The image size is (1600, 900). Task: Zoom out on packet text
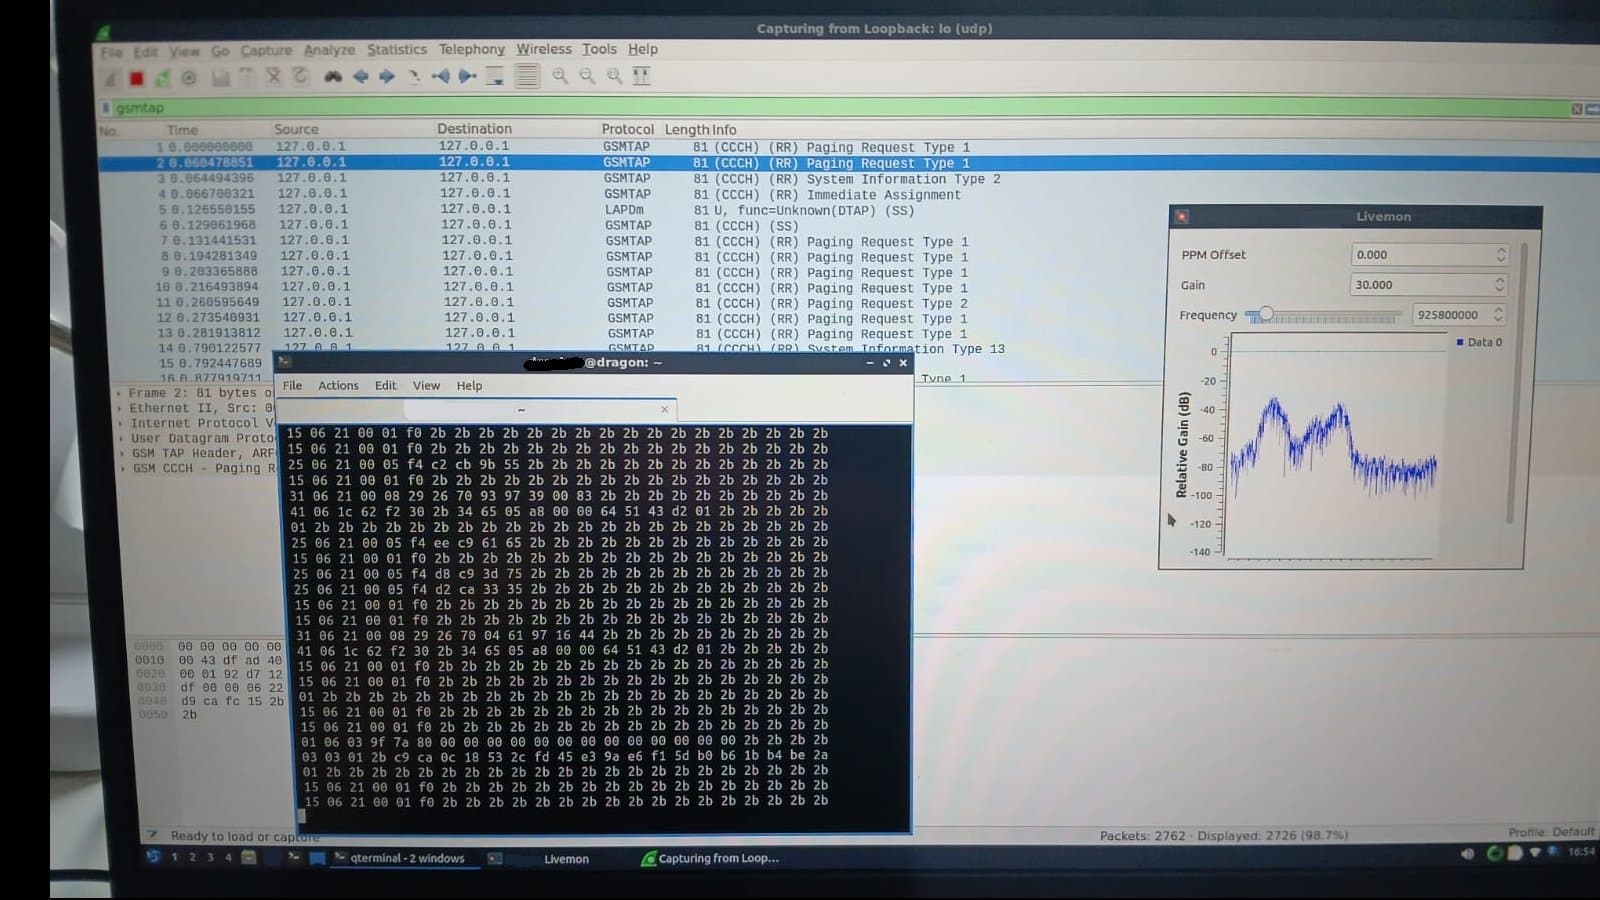587,76
